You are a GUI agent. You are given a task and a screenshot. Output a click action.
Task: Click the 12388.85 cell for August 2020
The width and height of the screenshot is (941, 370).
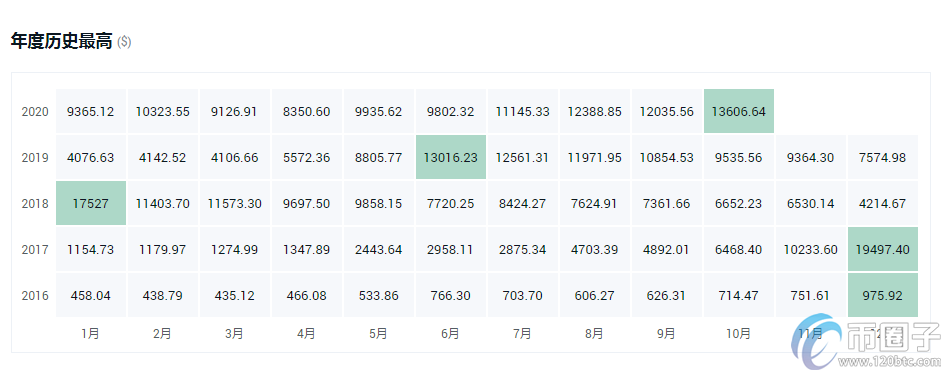pyautogui.click(x=595, y=112)
